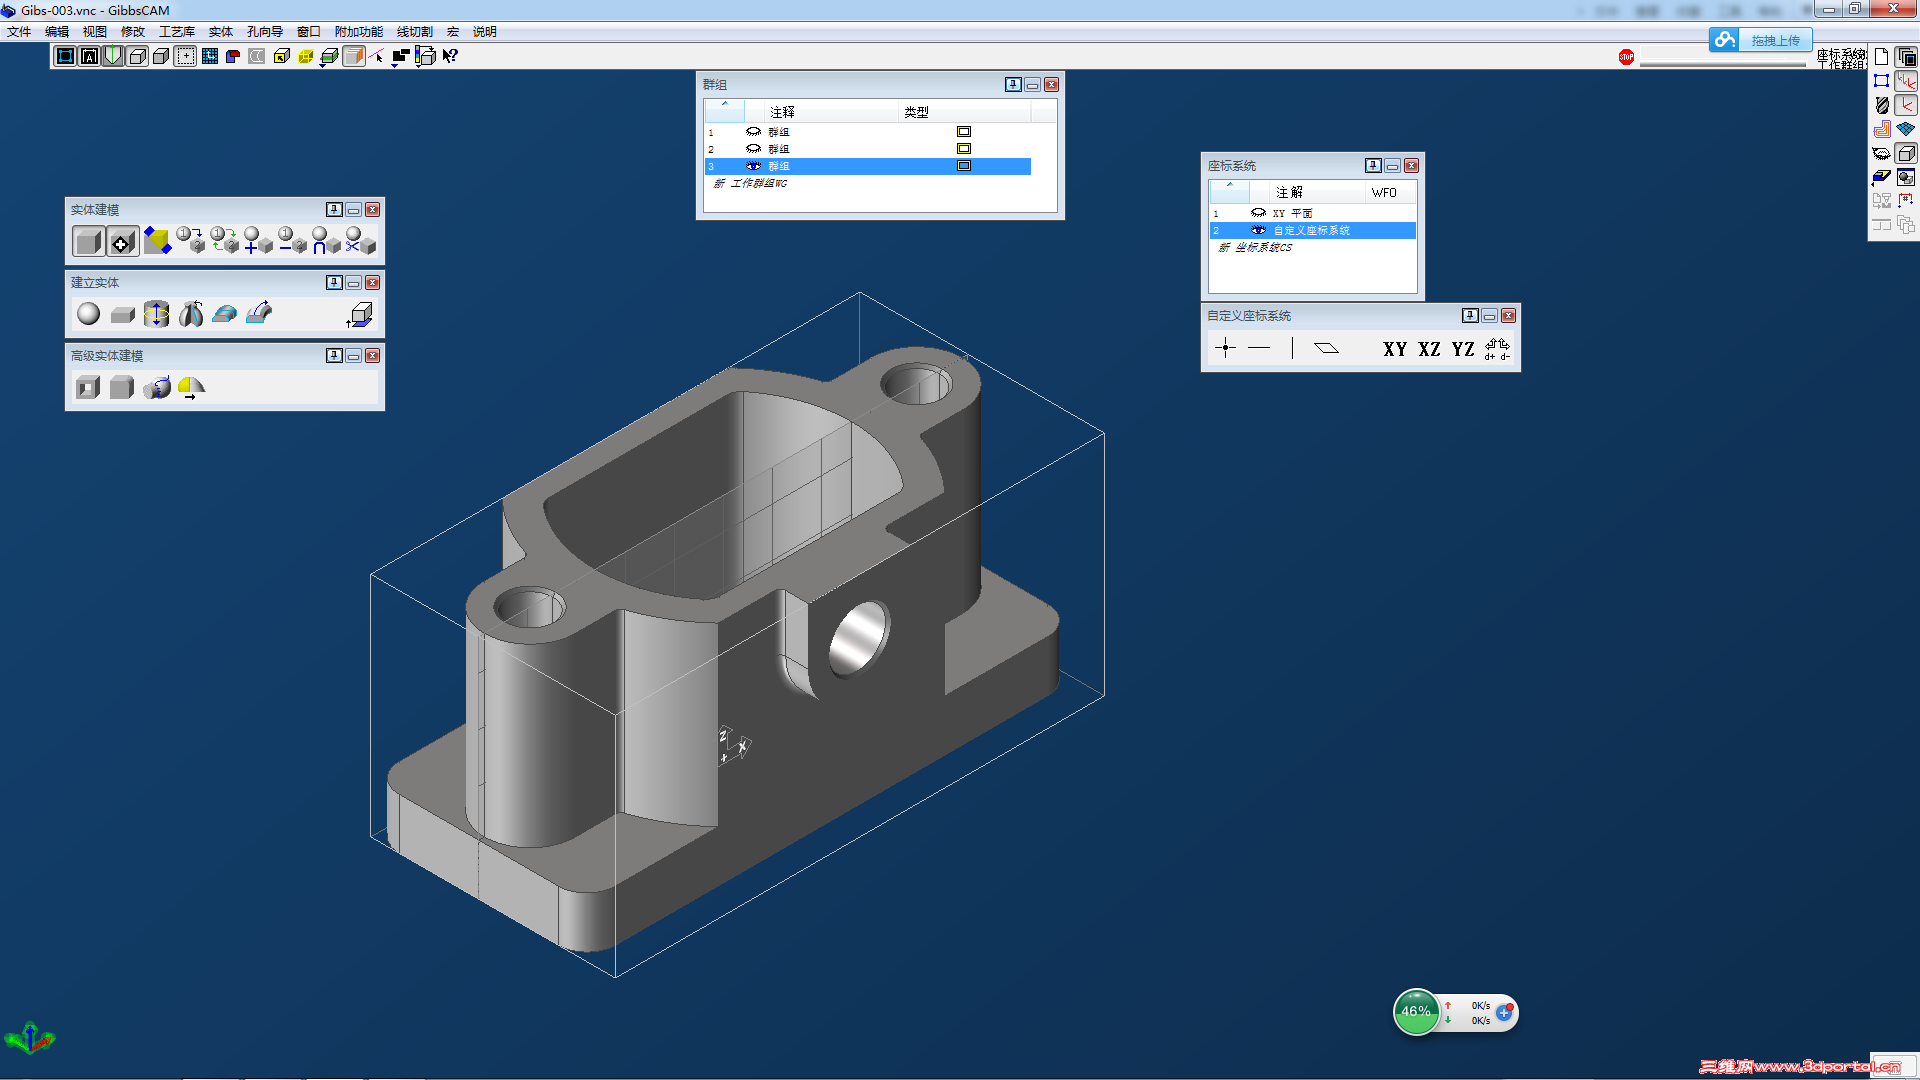The height and width of the screenshot is (1080, 1920).
Task: Open the dropdown under the face selection toolbar icon
Action: (x=324, y=65)
